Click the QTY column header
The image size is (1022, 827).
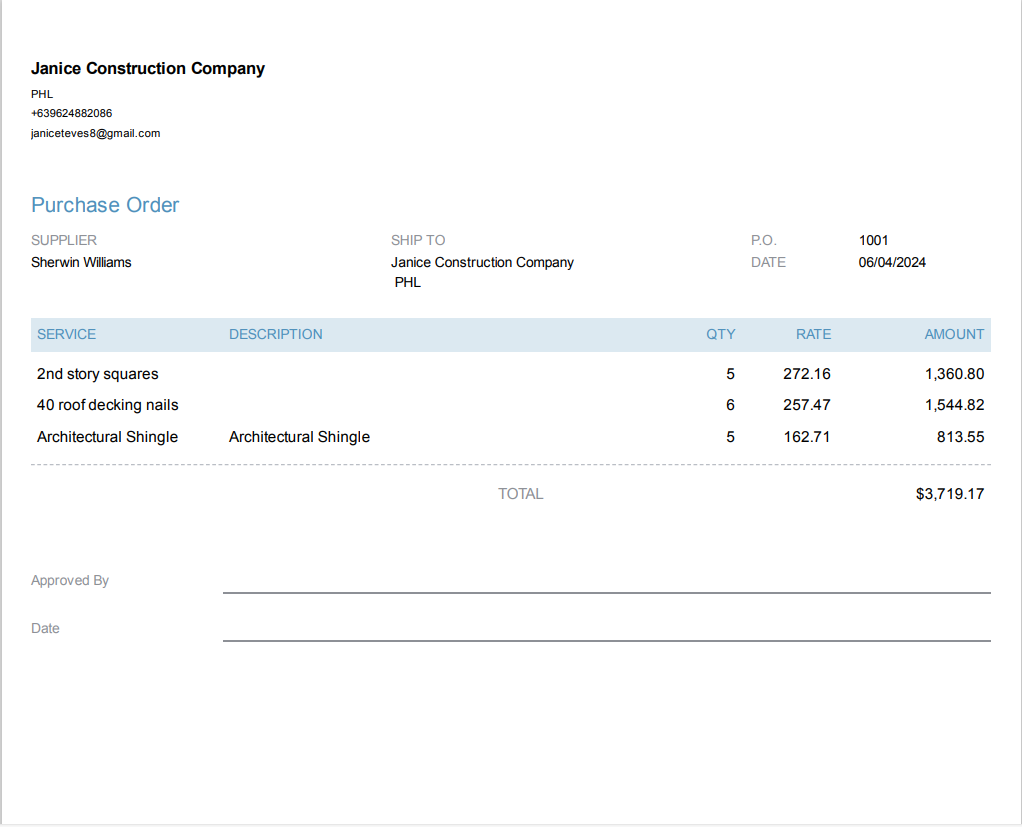click(720, 334)
